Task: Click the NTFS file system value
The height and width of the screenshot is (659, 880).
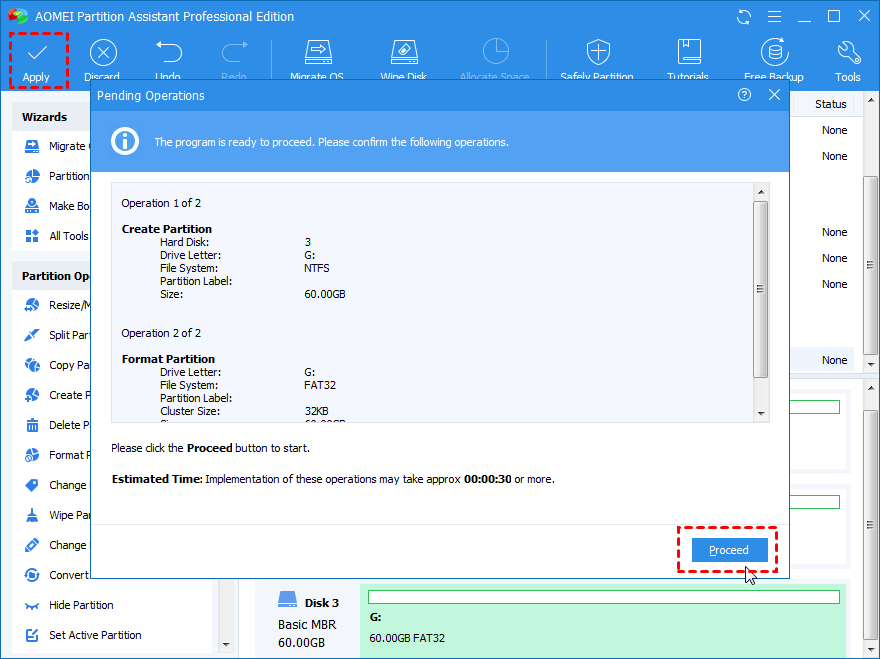Action: 317,268
